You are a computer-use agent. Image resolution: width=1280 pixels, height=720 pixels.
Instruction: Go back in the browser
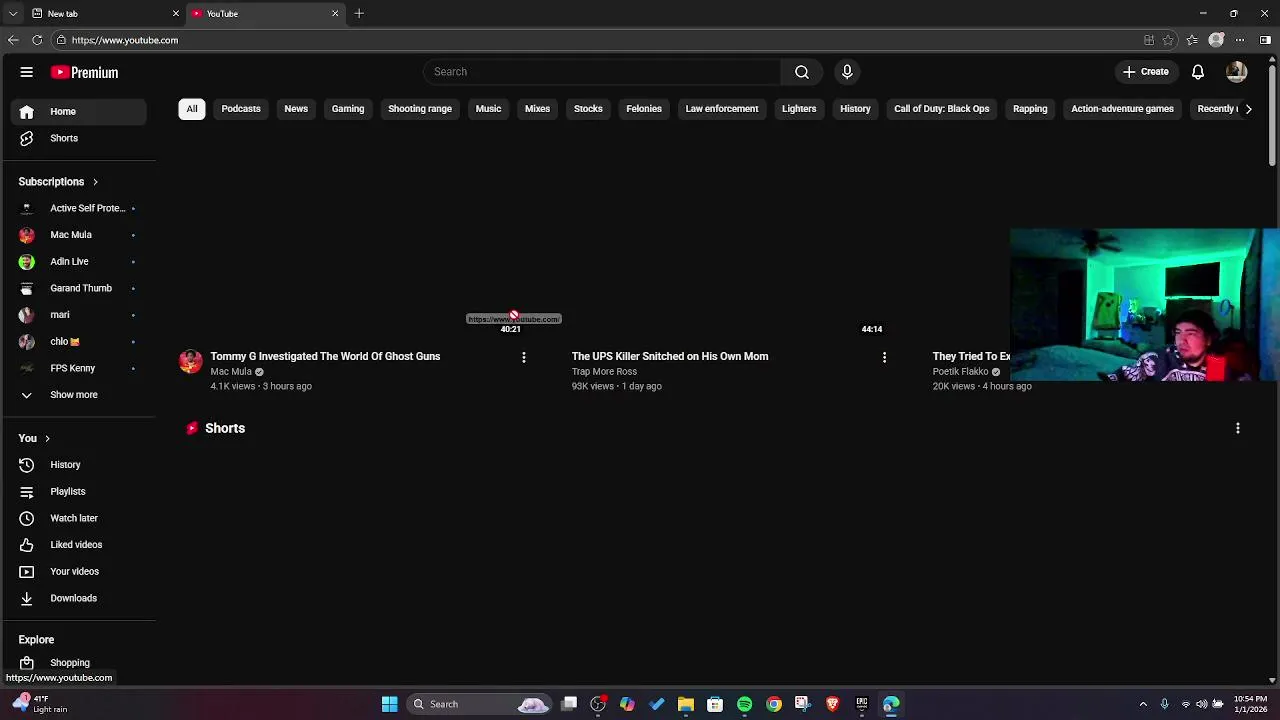[x=12, y=40]
